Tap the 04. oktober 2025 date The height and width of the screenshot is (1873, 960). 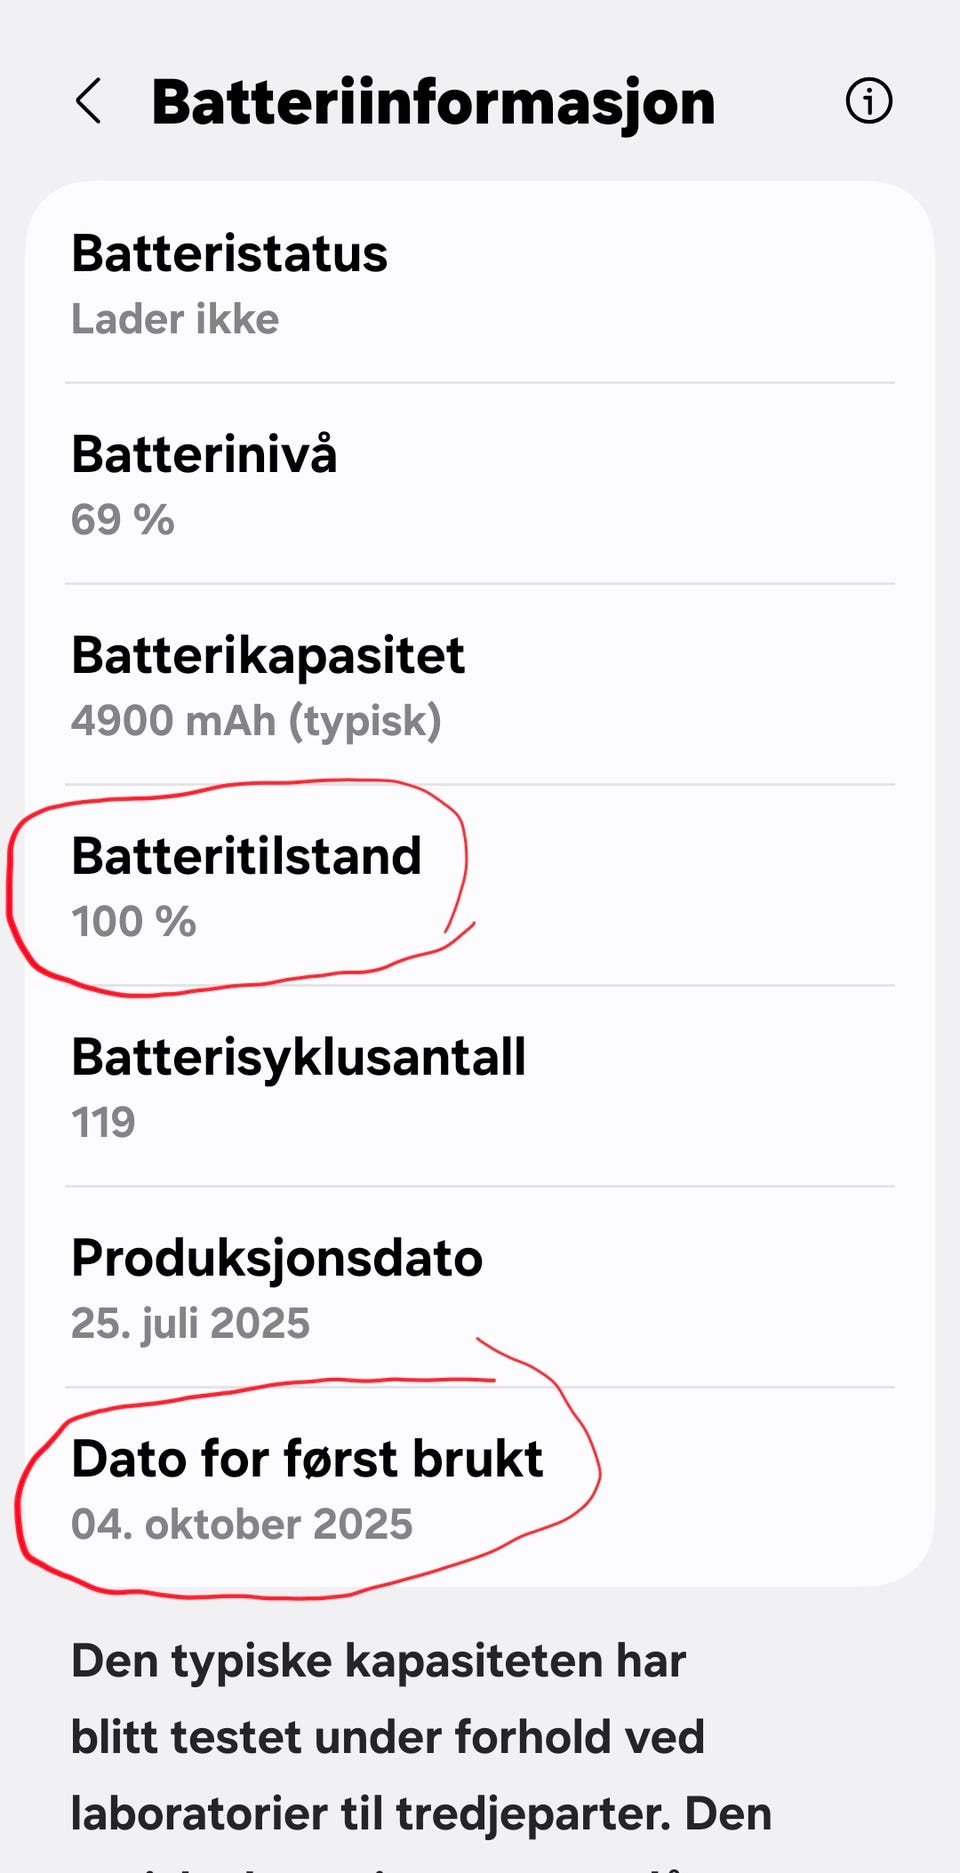click(x=242, y=1525)
